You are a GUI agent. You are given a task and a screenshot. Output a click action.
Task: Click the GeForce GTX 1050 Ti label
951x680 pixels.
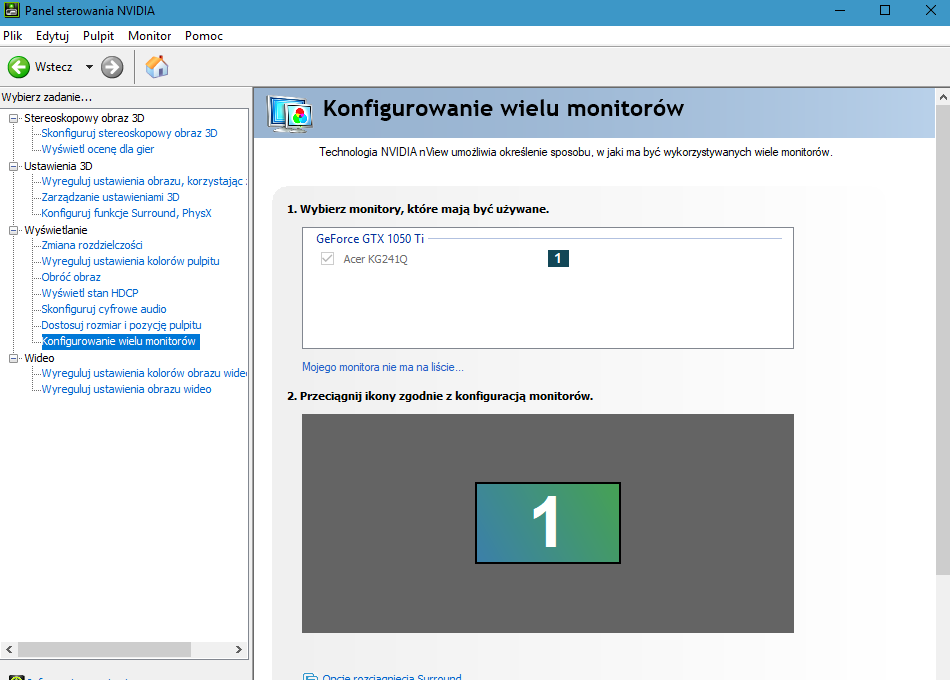[x=370, y=238]
